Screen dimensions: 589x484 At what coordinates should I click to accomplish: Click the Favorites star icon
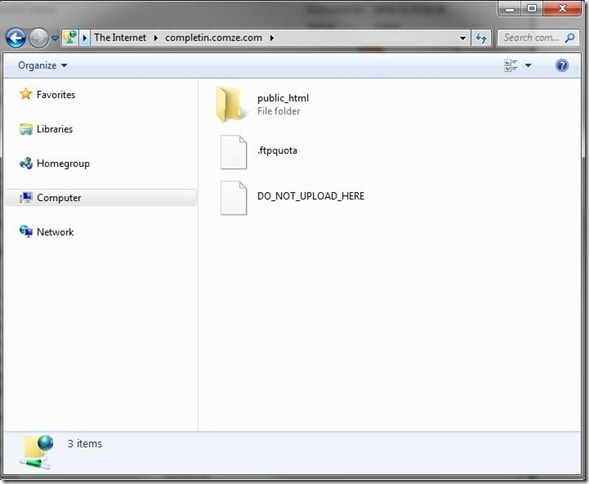(x=26, y=94)
